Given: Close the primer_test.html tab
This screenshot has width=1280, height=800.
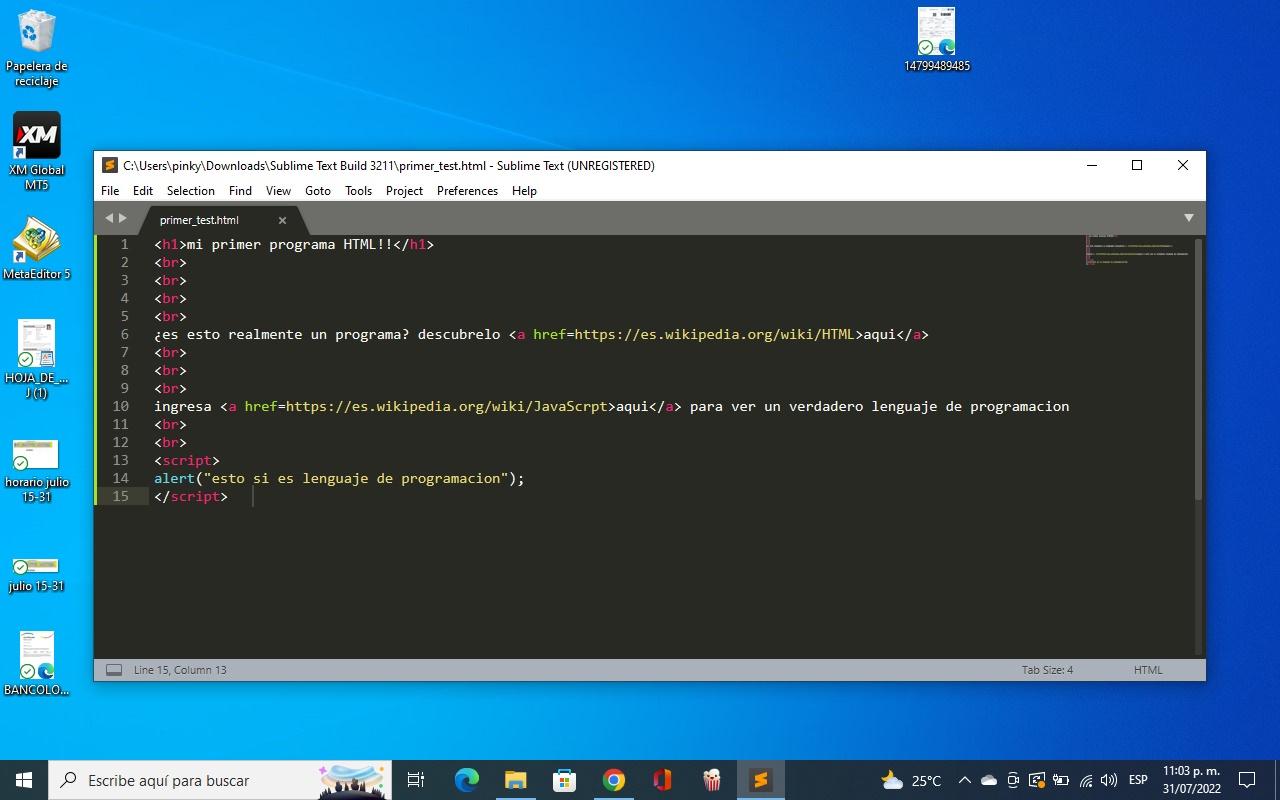Looking at the screenshot, I should 282,220.
